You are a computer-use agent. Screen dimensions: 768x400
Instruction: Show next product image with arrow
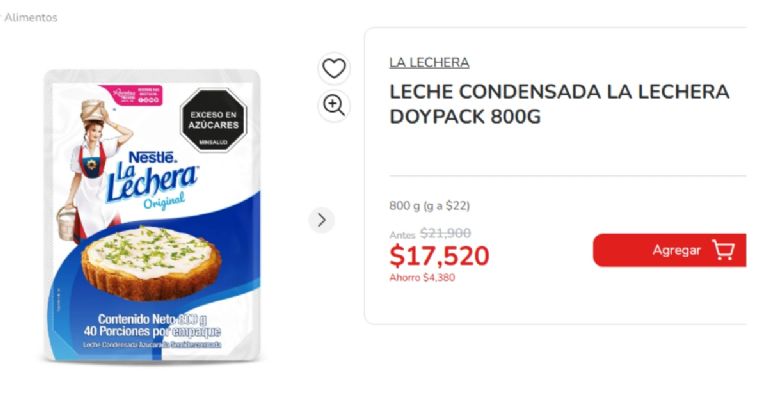point(321,220)
